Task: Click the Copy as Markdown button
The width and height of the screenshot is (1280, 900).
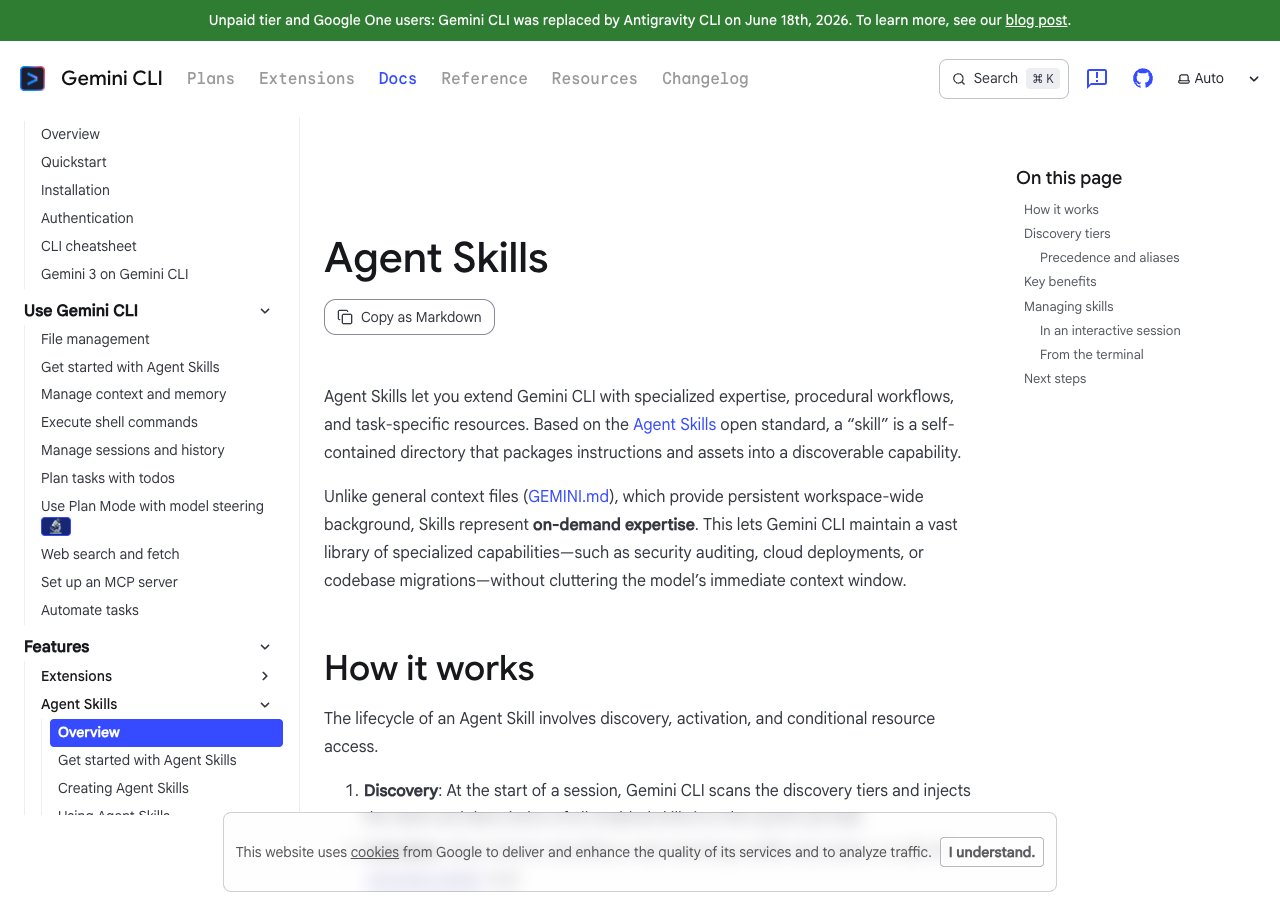Action: (x=409, y=317)
